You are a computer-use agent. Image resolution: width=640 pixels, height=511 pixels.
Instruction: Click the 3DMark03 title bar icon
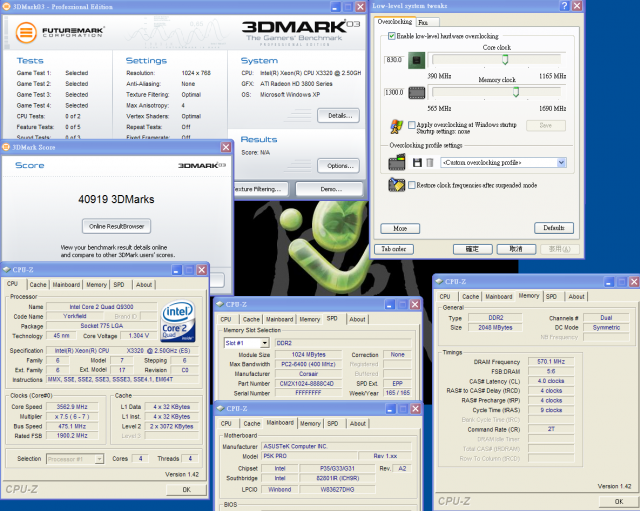(x=6, y=7)
